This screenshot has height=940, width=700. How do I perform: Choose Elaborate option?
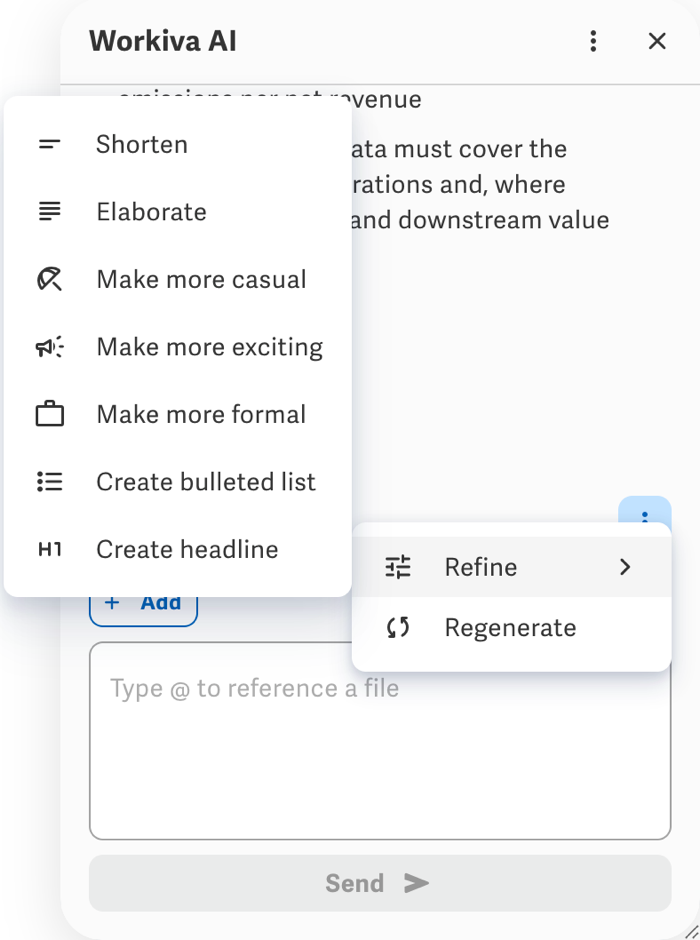177,212
